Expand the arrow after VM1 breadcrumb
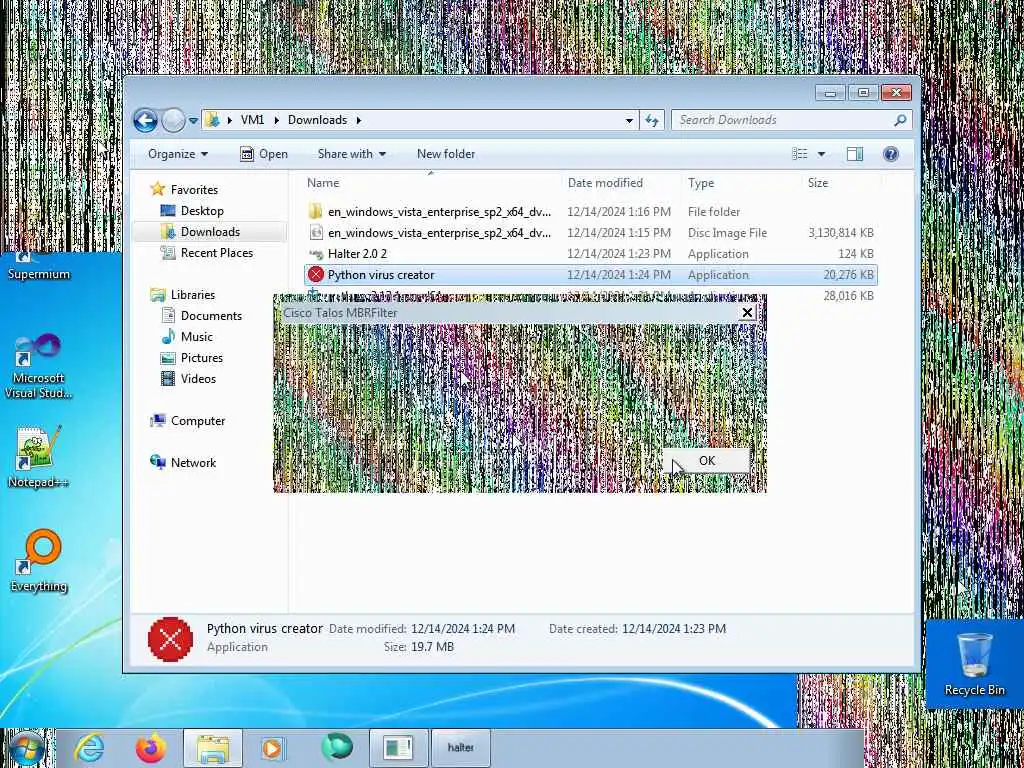 (276, 121)
